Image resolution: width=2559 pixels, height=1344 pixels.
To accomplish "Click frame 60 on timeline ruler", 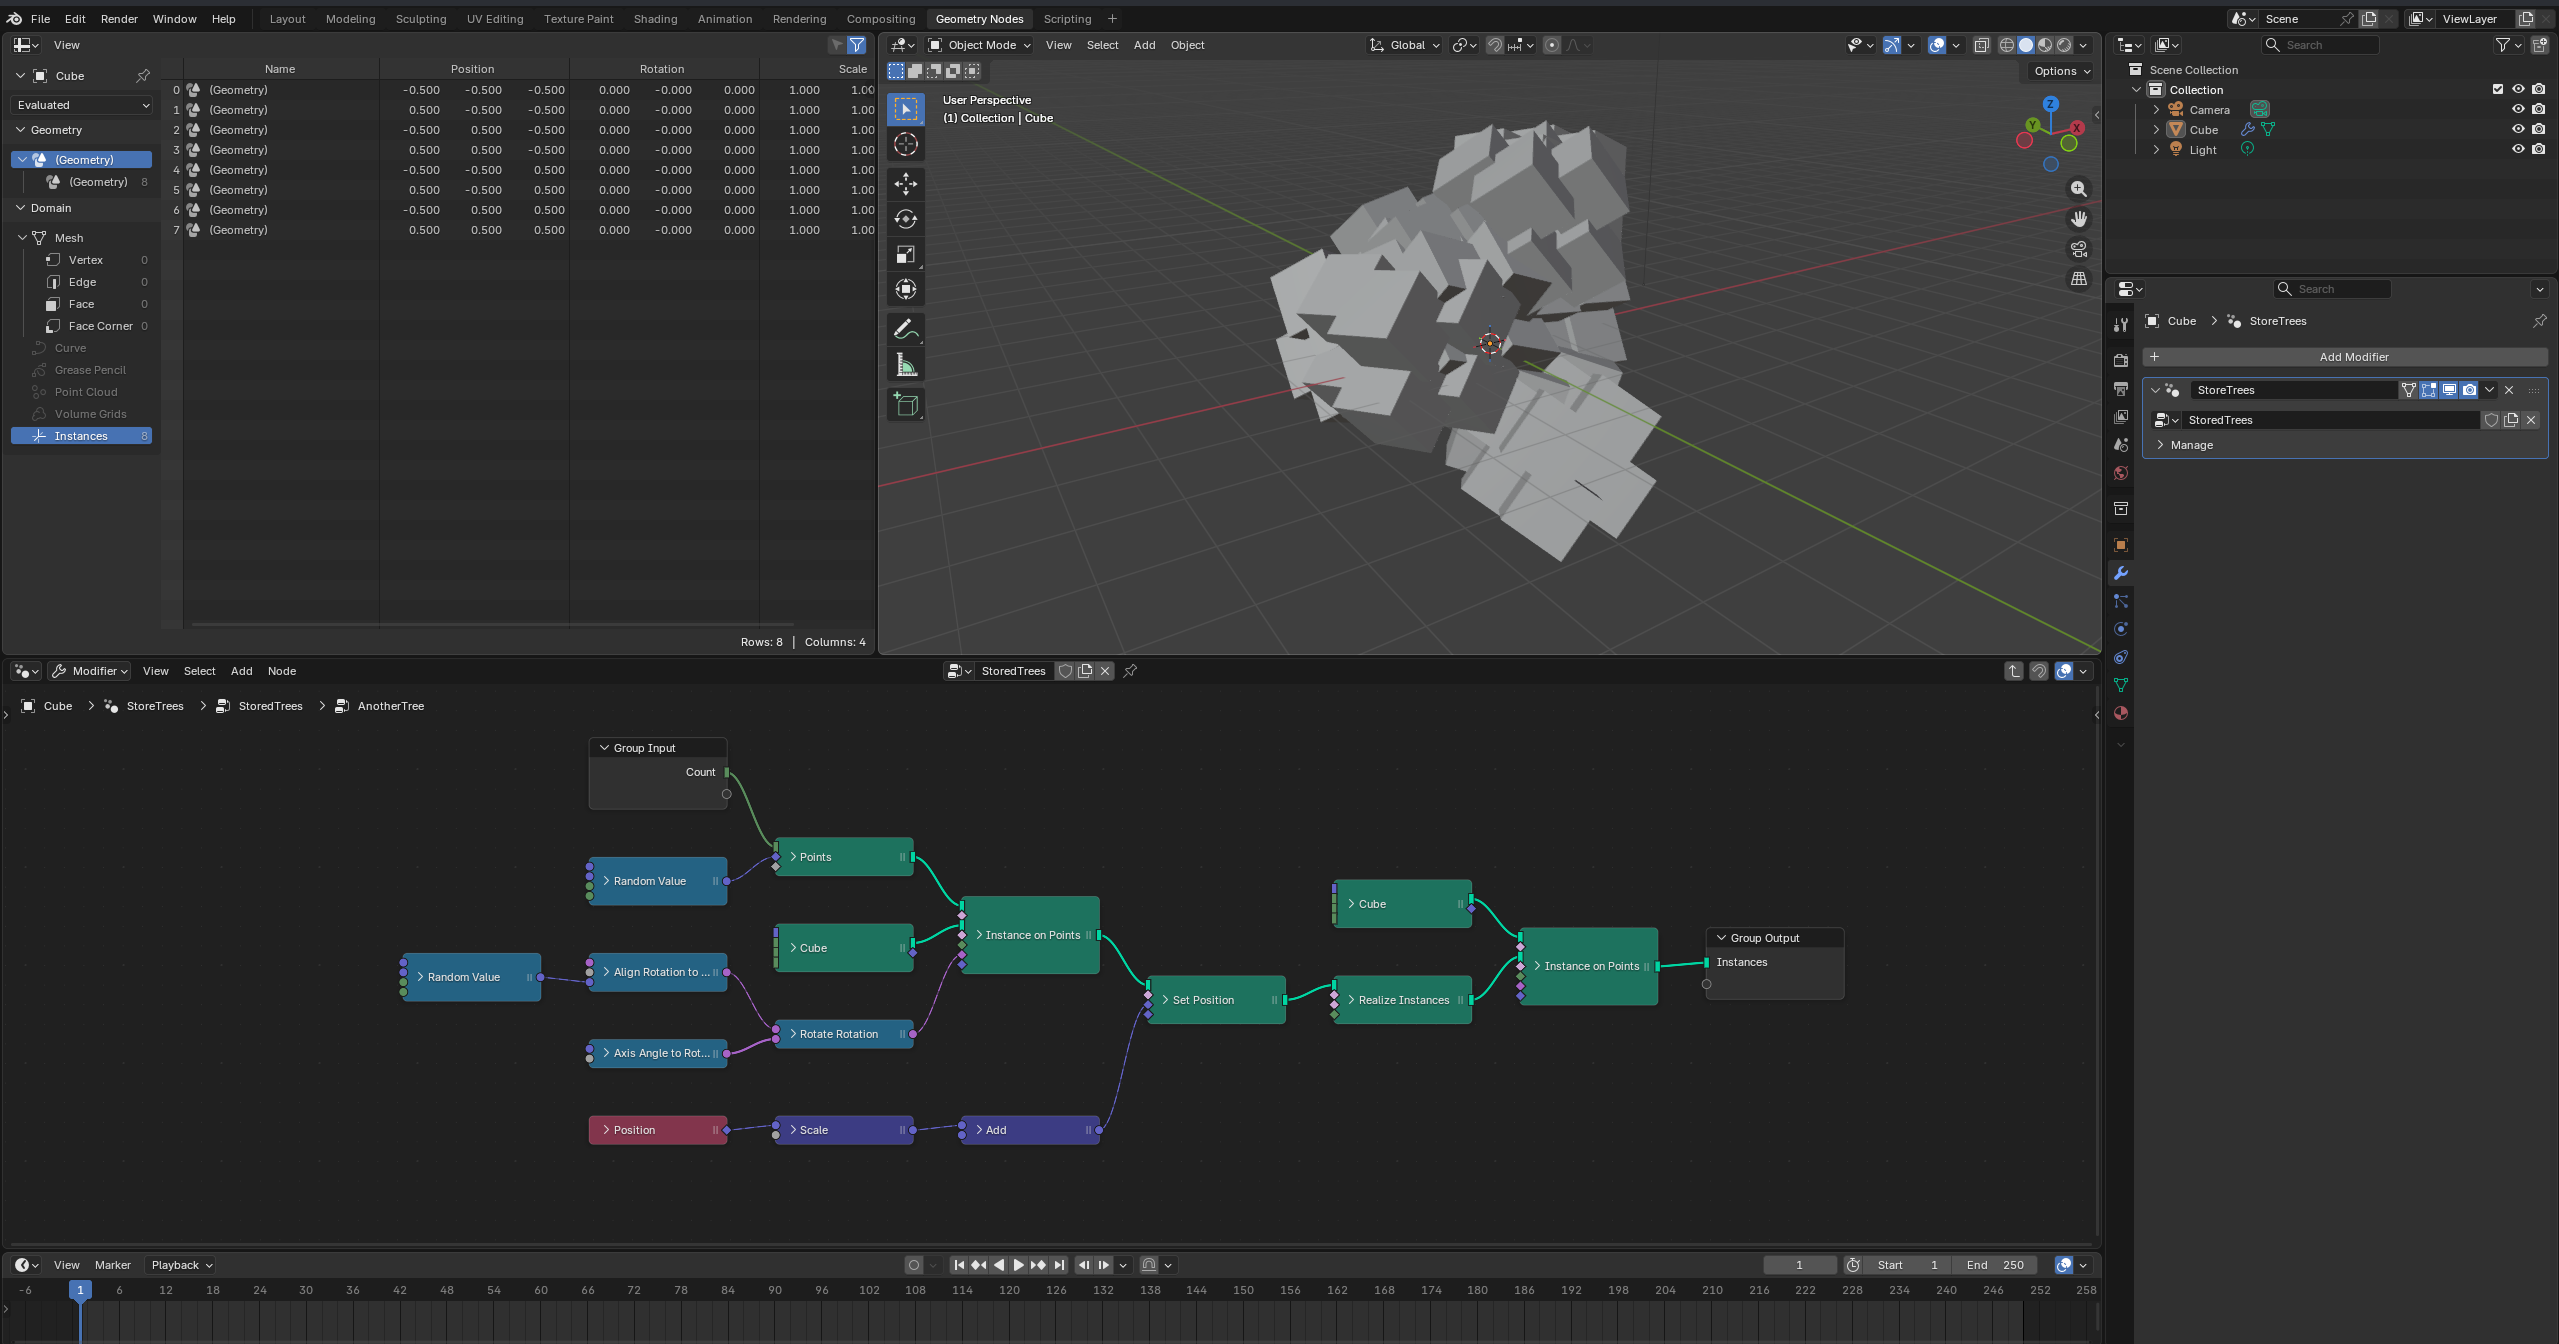I will coord(541,1290).
